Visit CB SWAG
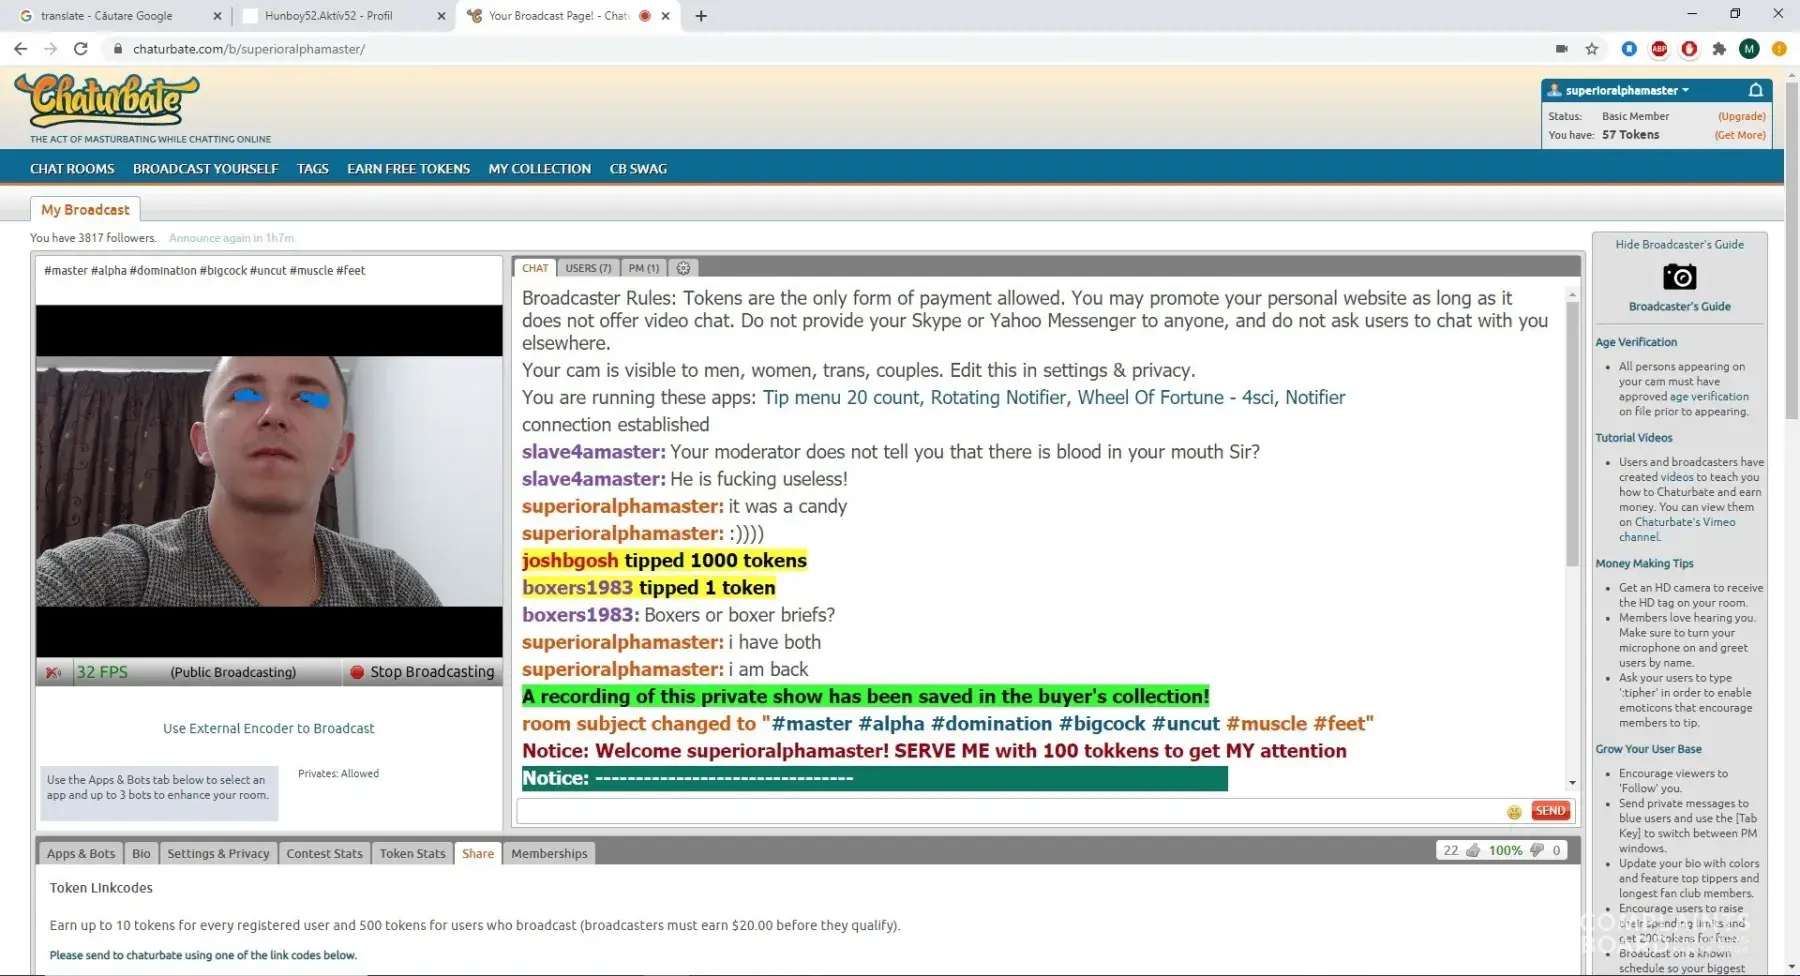The width and height of the screenshot is (1800, 976). pyautogui.click(x=638, y=169)
